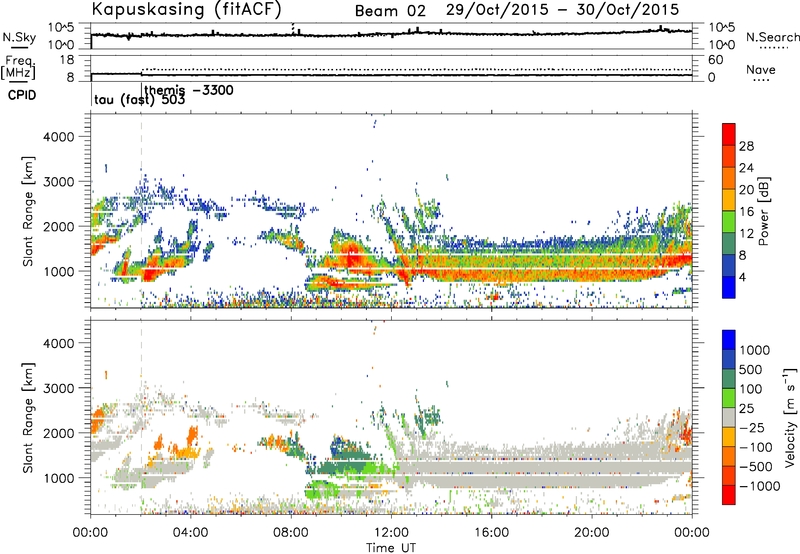Click the 'themis -3300' CPID annotation
Viewport: 800px width, 554px height.
click(189, 90)
